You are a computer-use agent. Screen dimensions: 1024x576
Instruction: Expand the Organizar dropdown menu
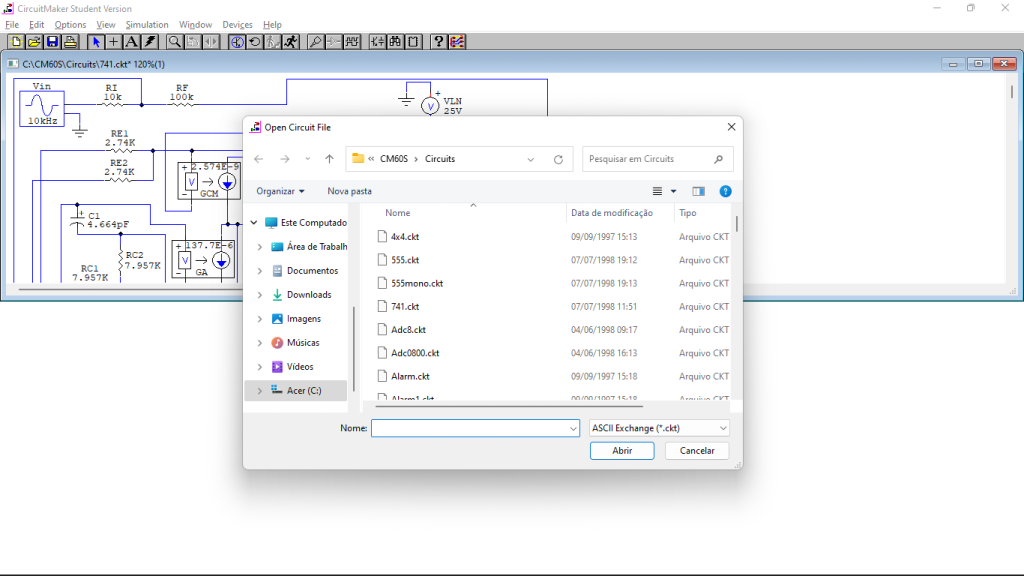click(x=279, y=190)
